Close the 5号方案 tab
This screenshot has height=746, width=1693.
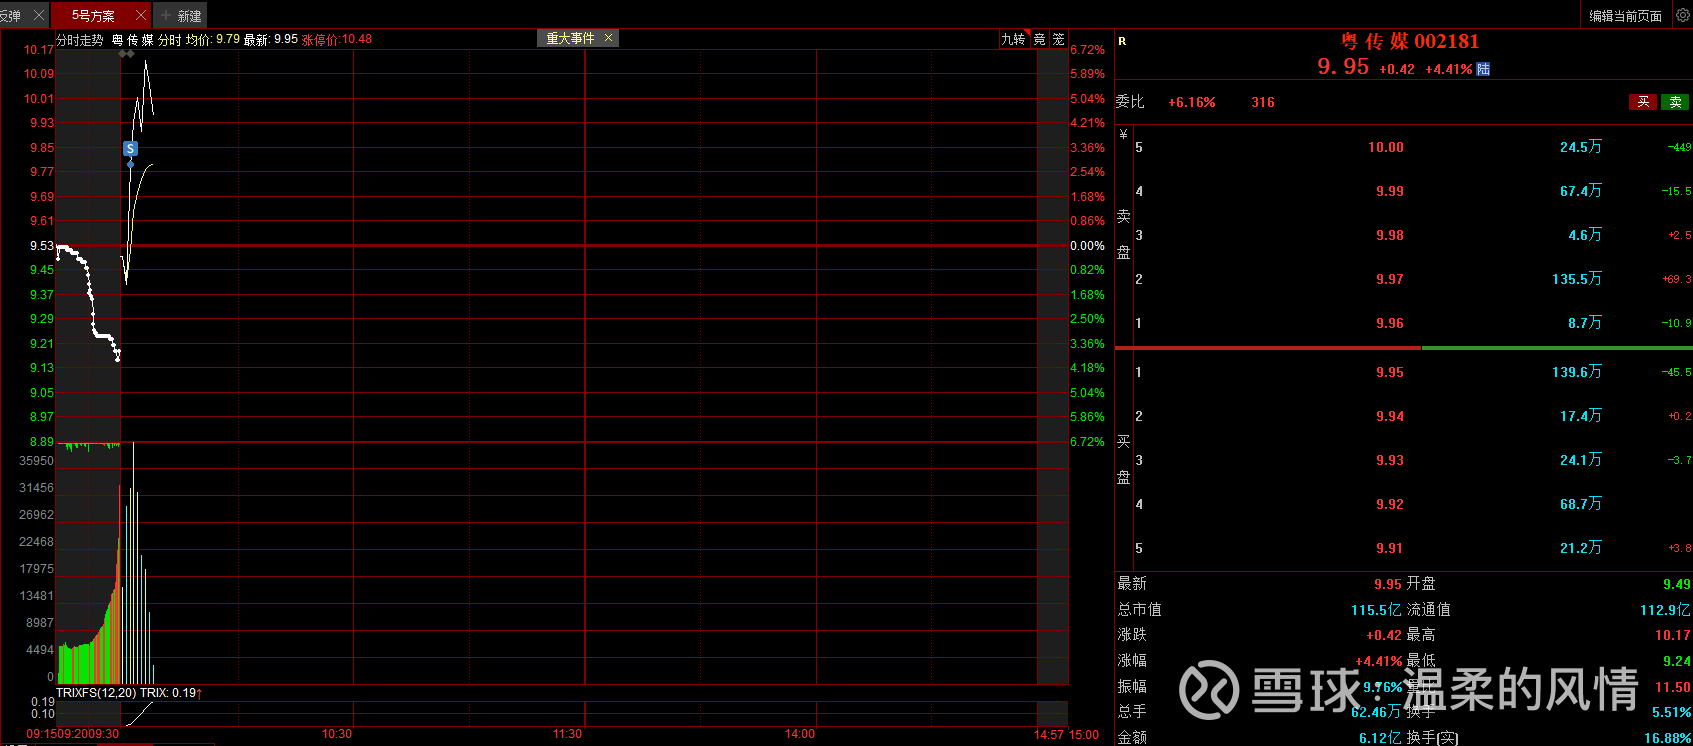pos(140,15)
